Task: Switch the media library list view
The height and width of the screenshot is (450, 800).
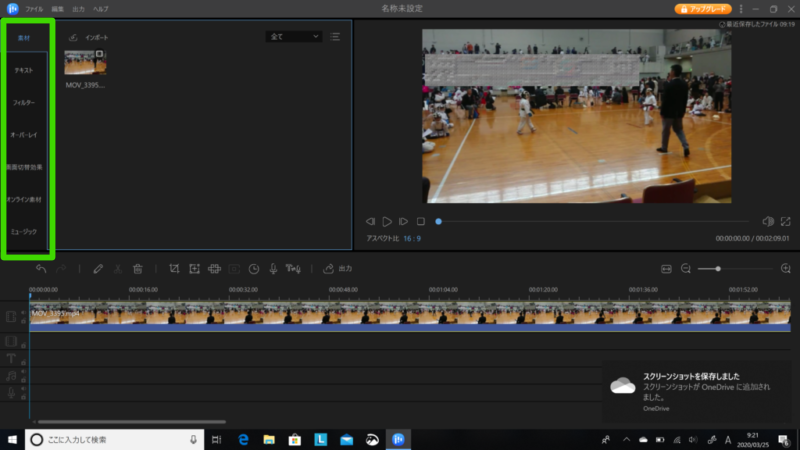Action: click(x=335, y=37)
